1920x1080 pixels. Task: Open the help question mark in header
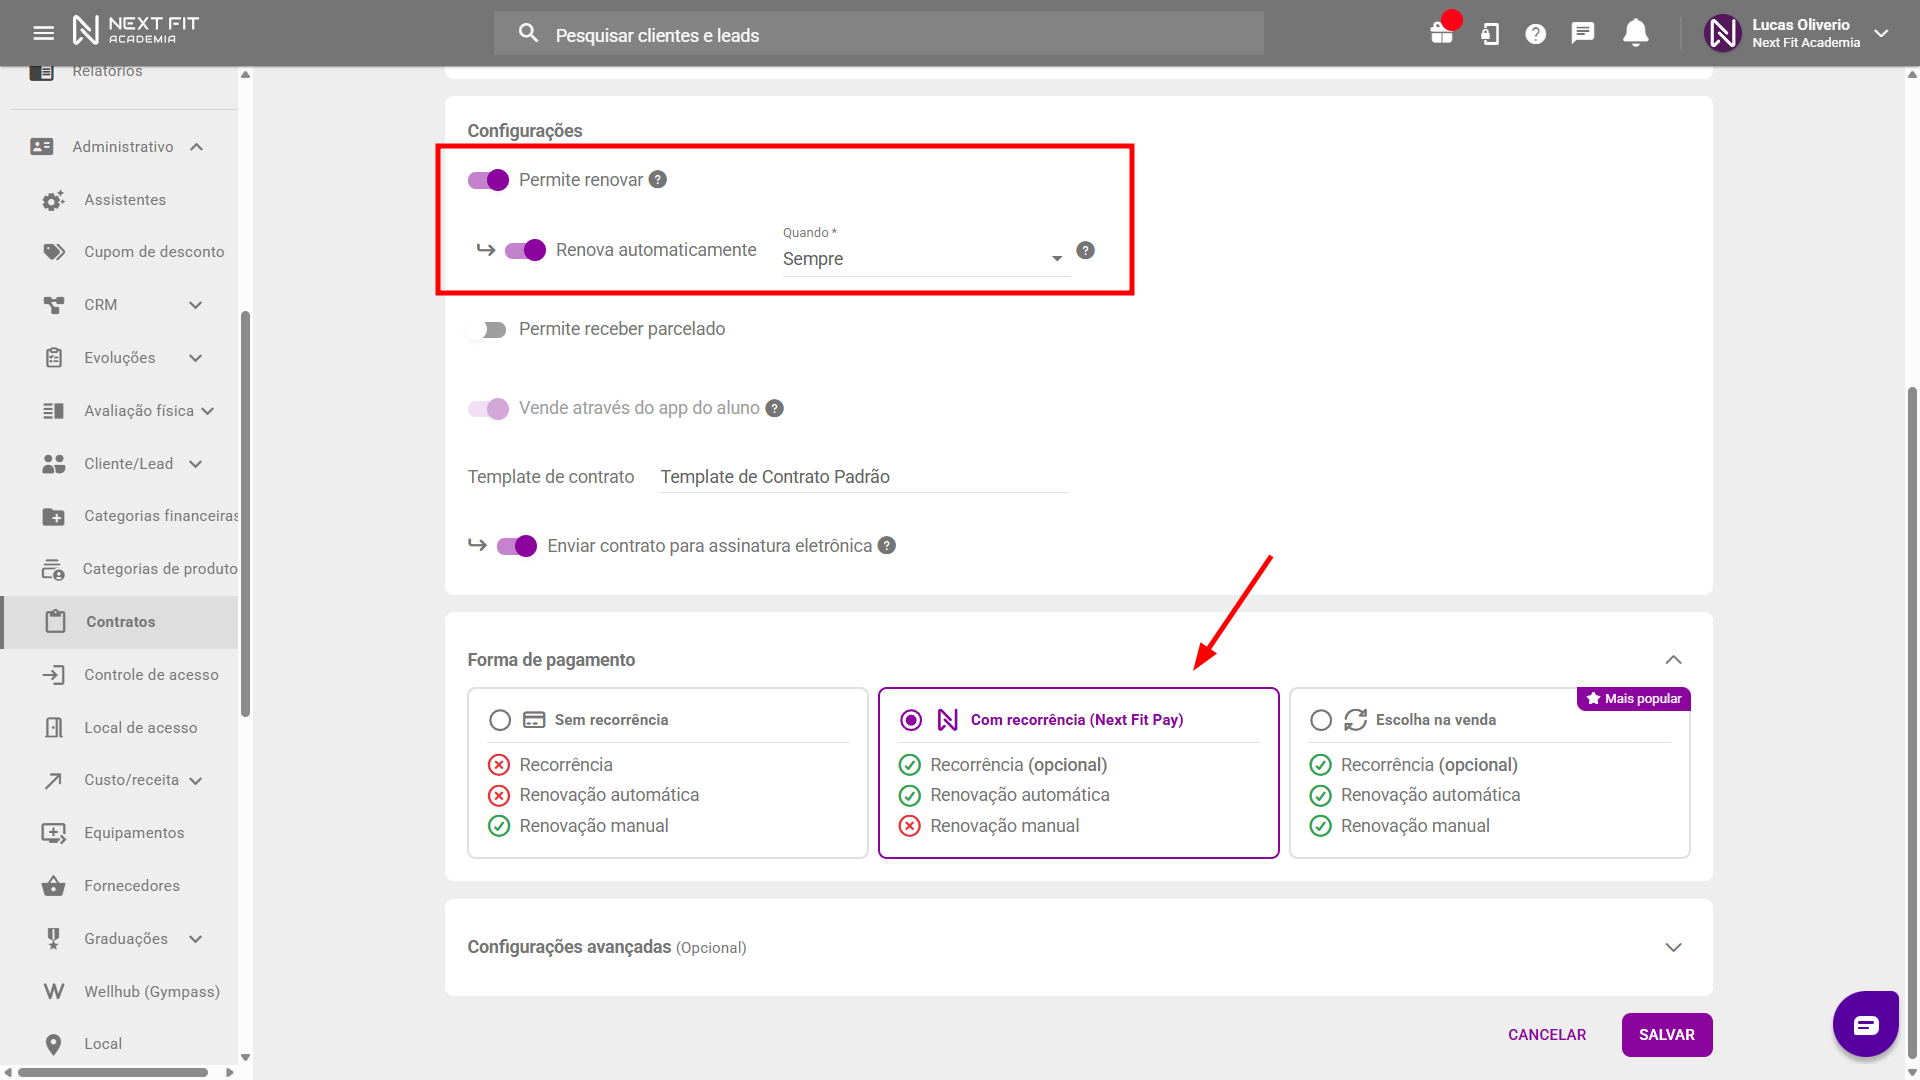(1535, 34)
